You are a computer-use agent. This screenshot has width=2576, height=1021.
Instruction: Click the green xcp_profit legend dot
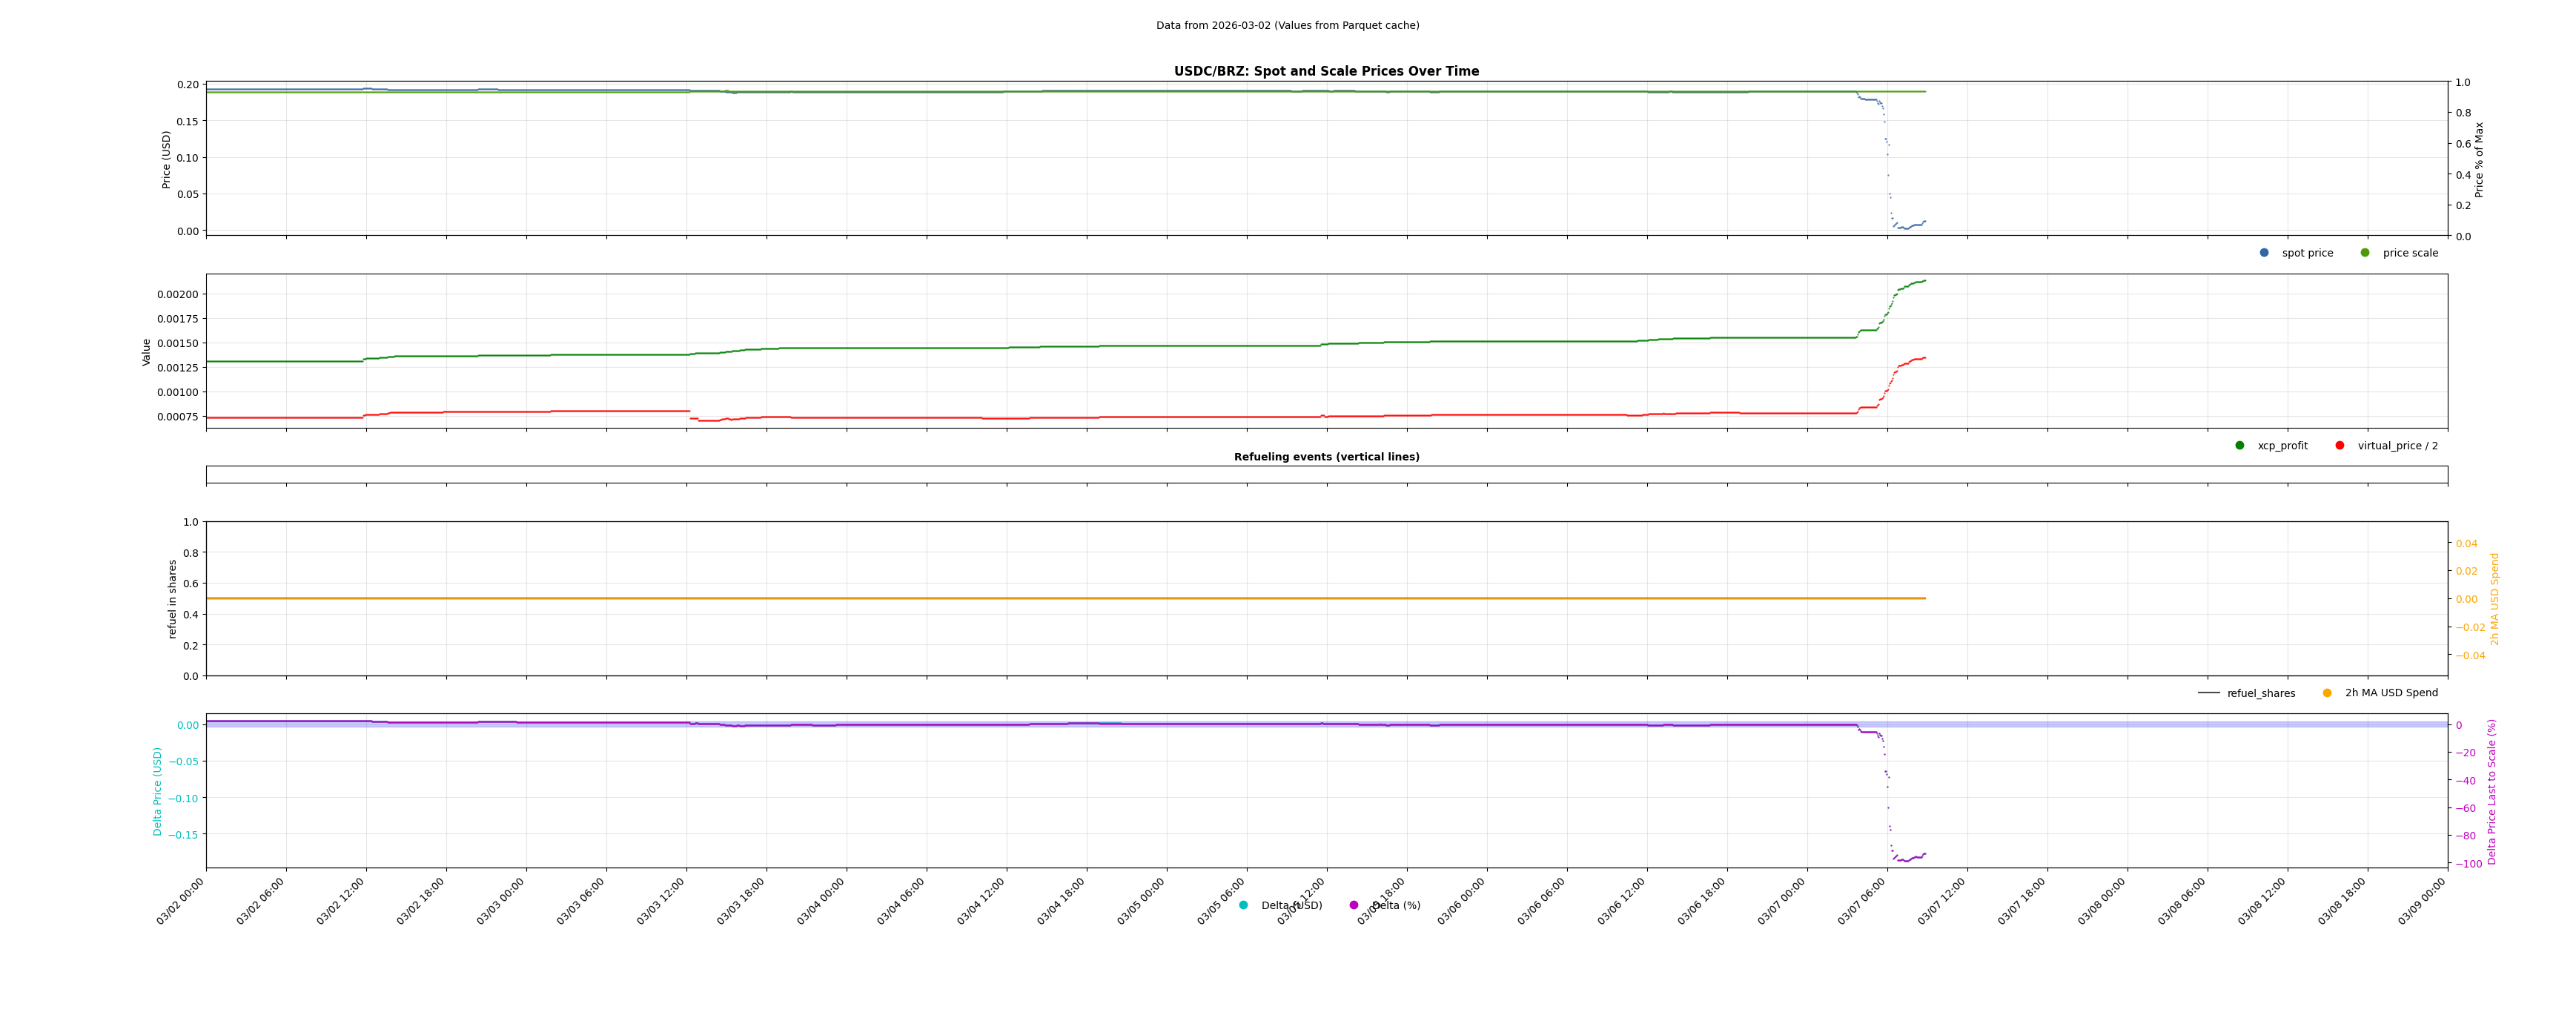2240,446
